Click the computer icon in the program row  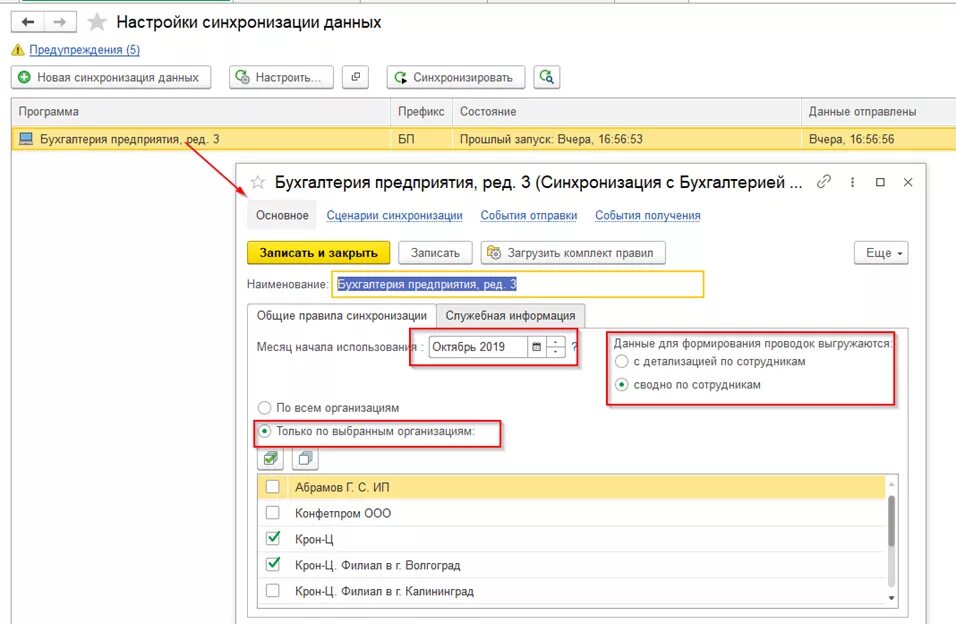pyautogui.click(x=26, y=139)
